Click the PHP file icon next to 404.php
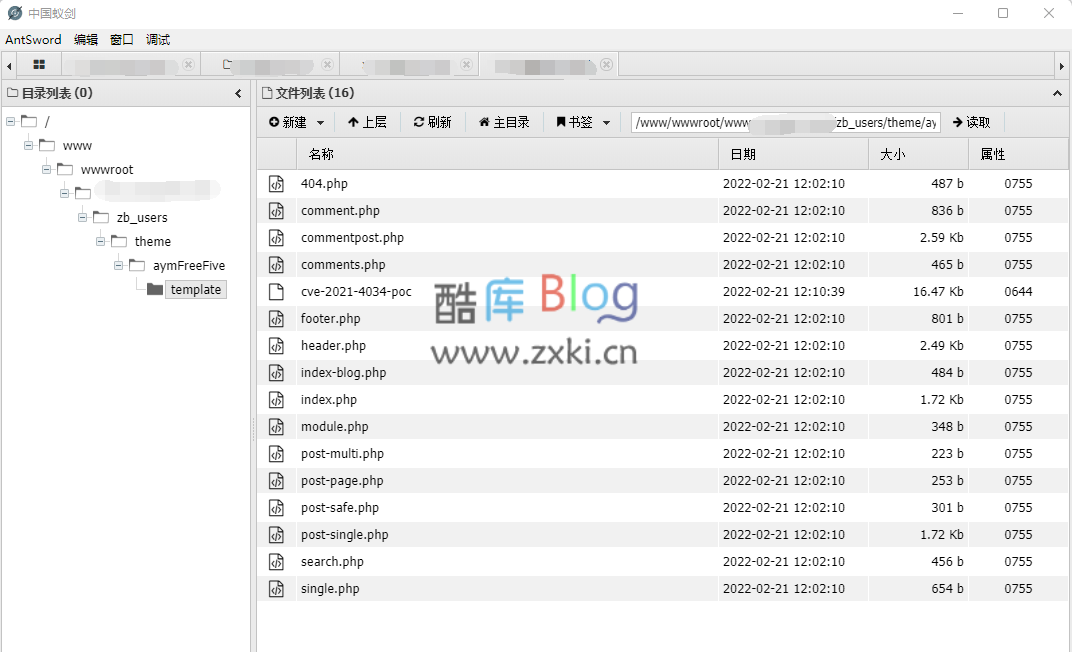The width and height of the screenshot is (1072, 652). [277, 183]
